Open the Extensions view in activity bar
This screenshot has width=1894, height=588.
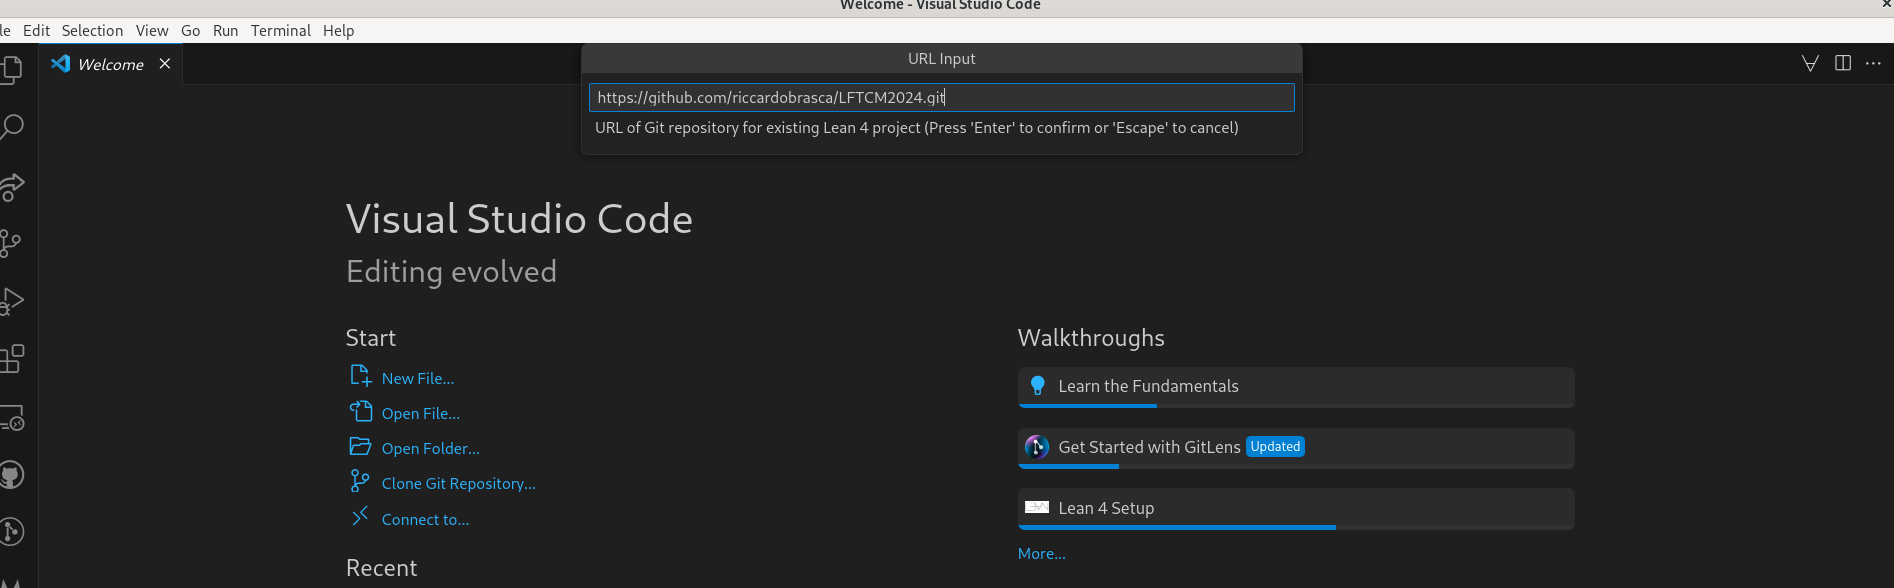(x=11, y=359)
